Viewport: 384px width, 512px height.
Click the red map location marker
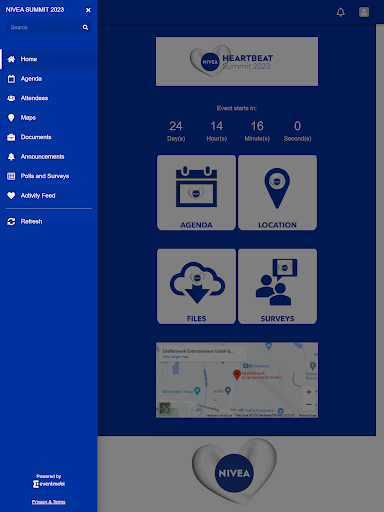pyautogui.click(x=237, y=375)
